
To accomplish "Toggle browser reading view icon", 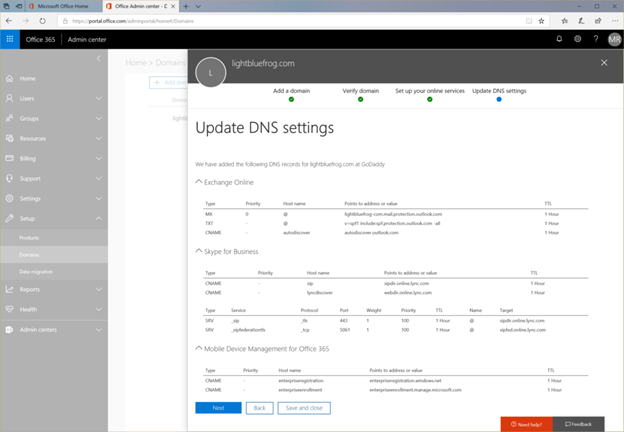I will [529, 21].
